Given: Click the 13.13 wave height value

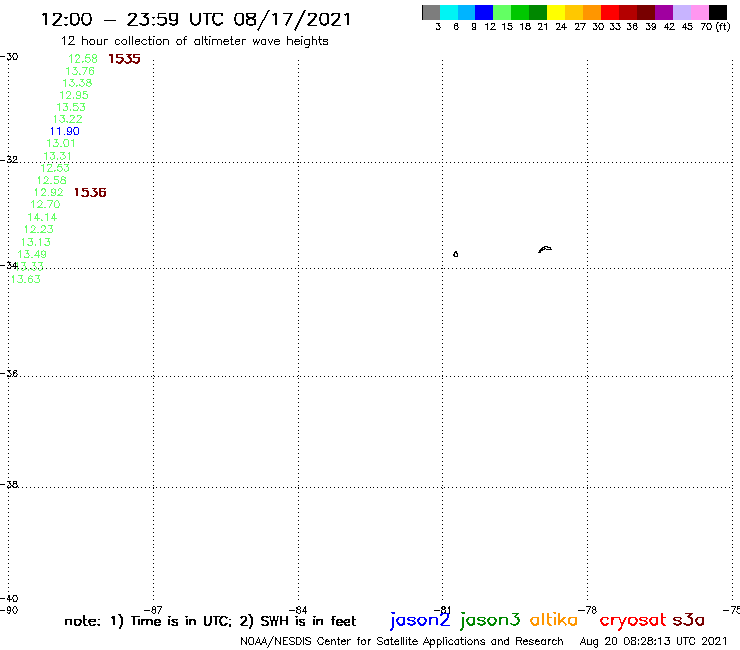Looking at the screenshot, I should coord(36,242).
